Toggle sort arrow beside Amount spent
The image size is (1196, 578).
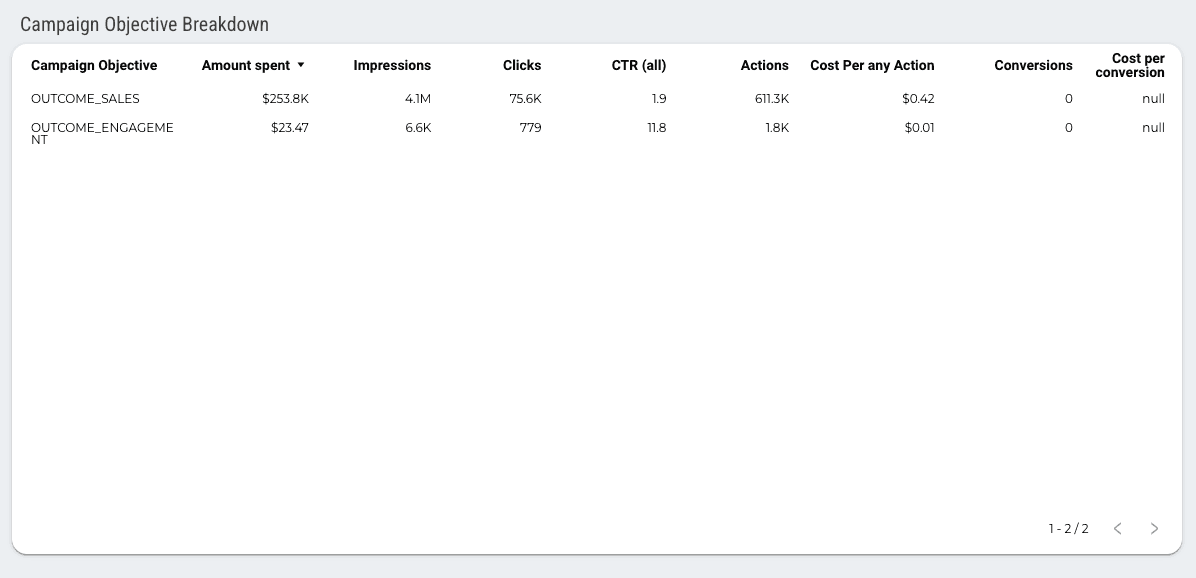tap(301, 66)
